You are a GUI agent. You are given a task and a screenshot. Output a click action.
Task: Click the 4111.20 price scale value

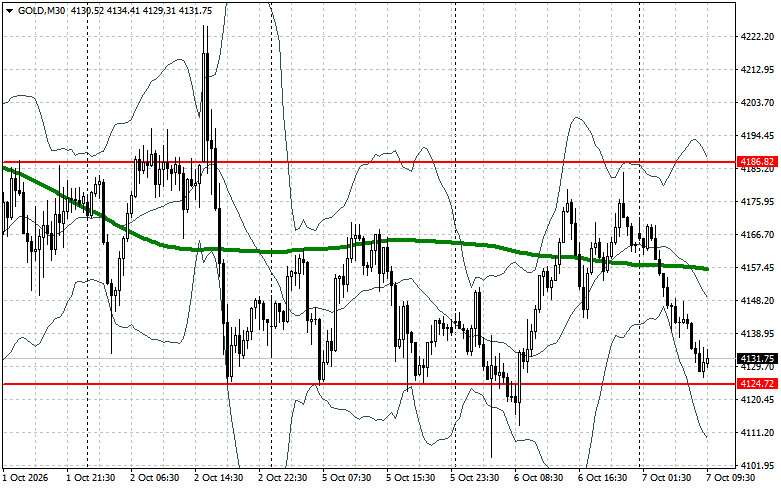tap(757, 433)
